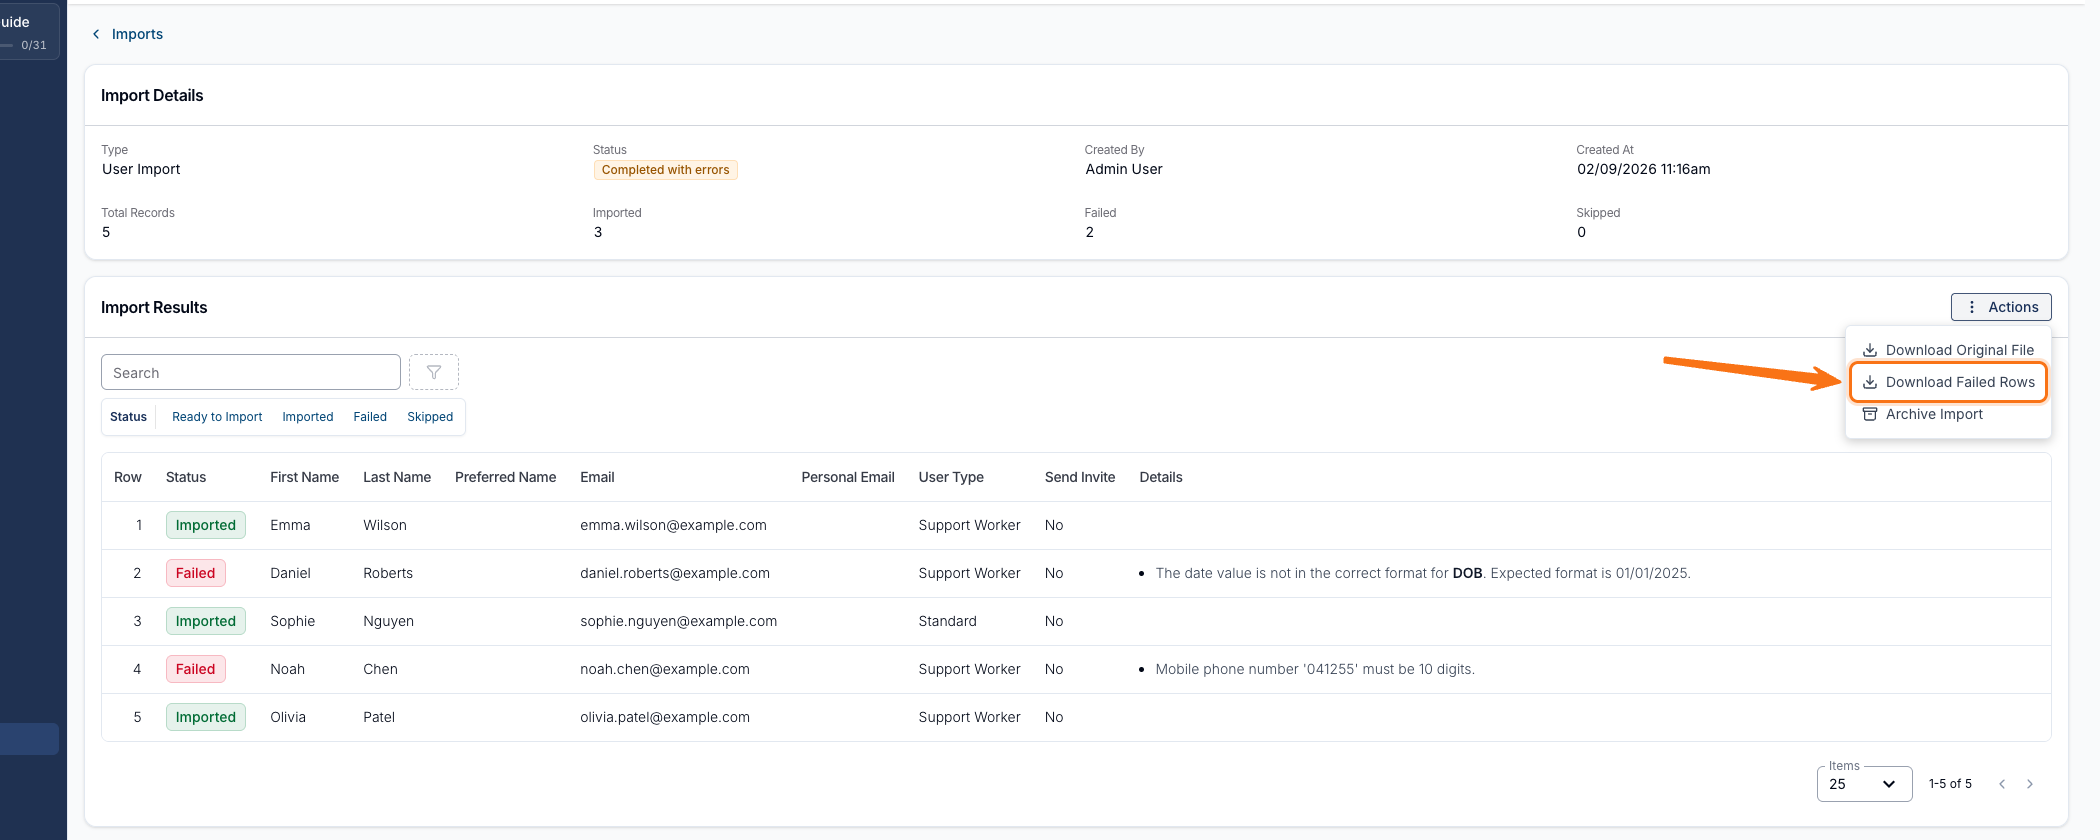Click the Import Results heading

click(154, 307)
